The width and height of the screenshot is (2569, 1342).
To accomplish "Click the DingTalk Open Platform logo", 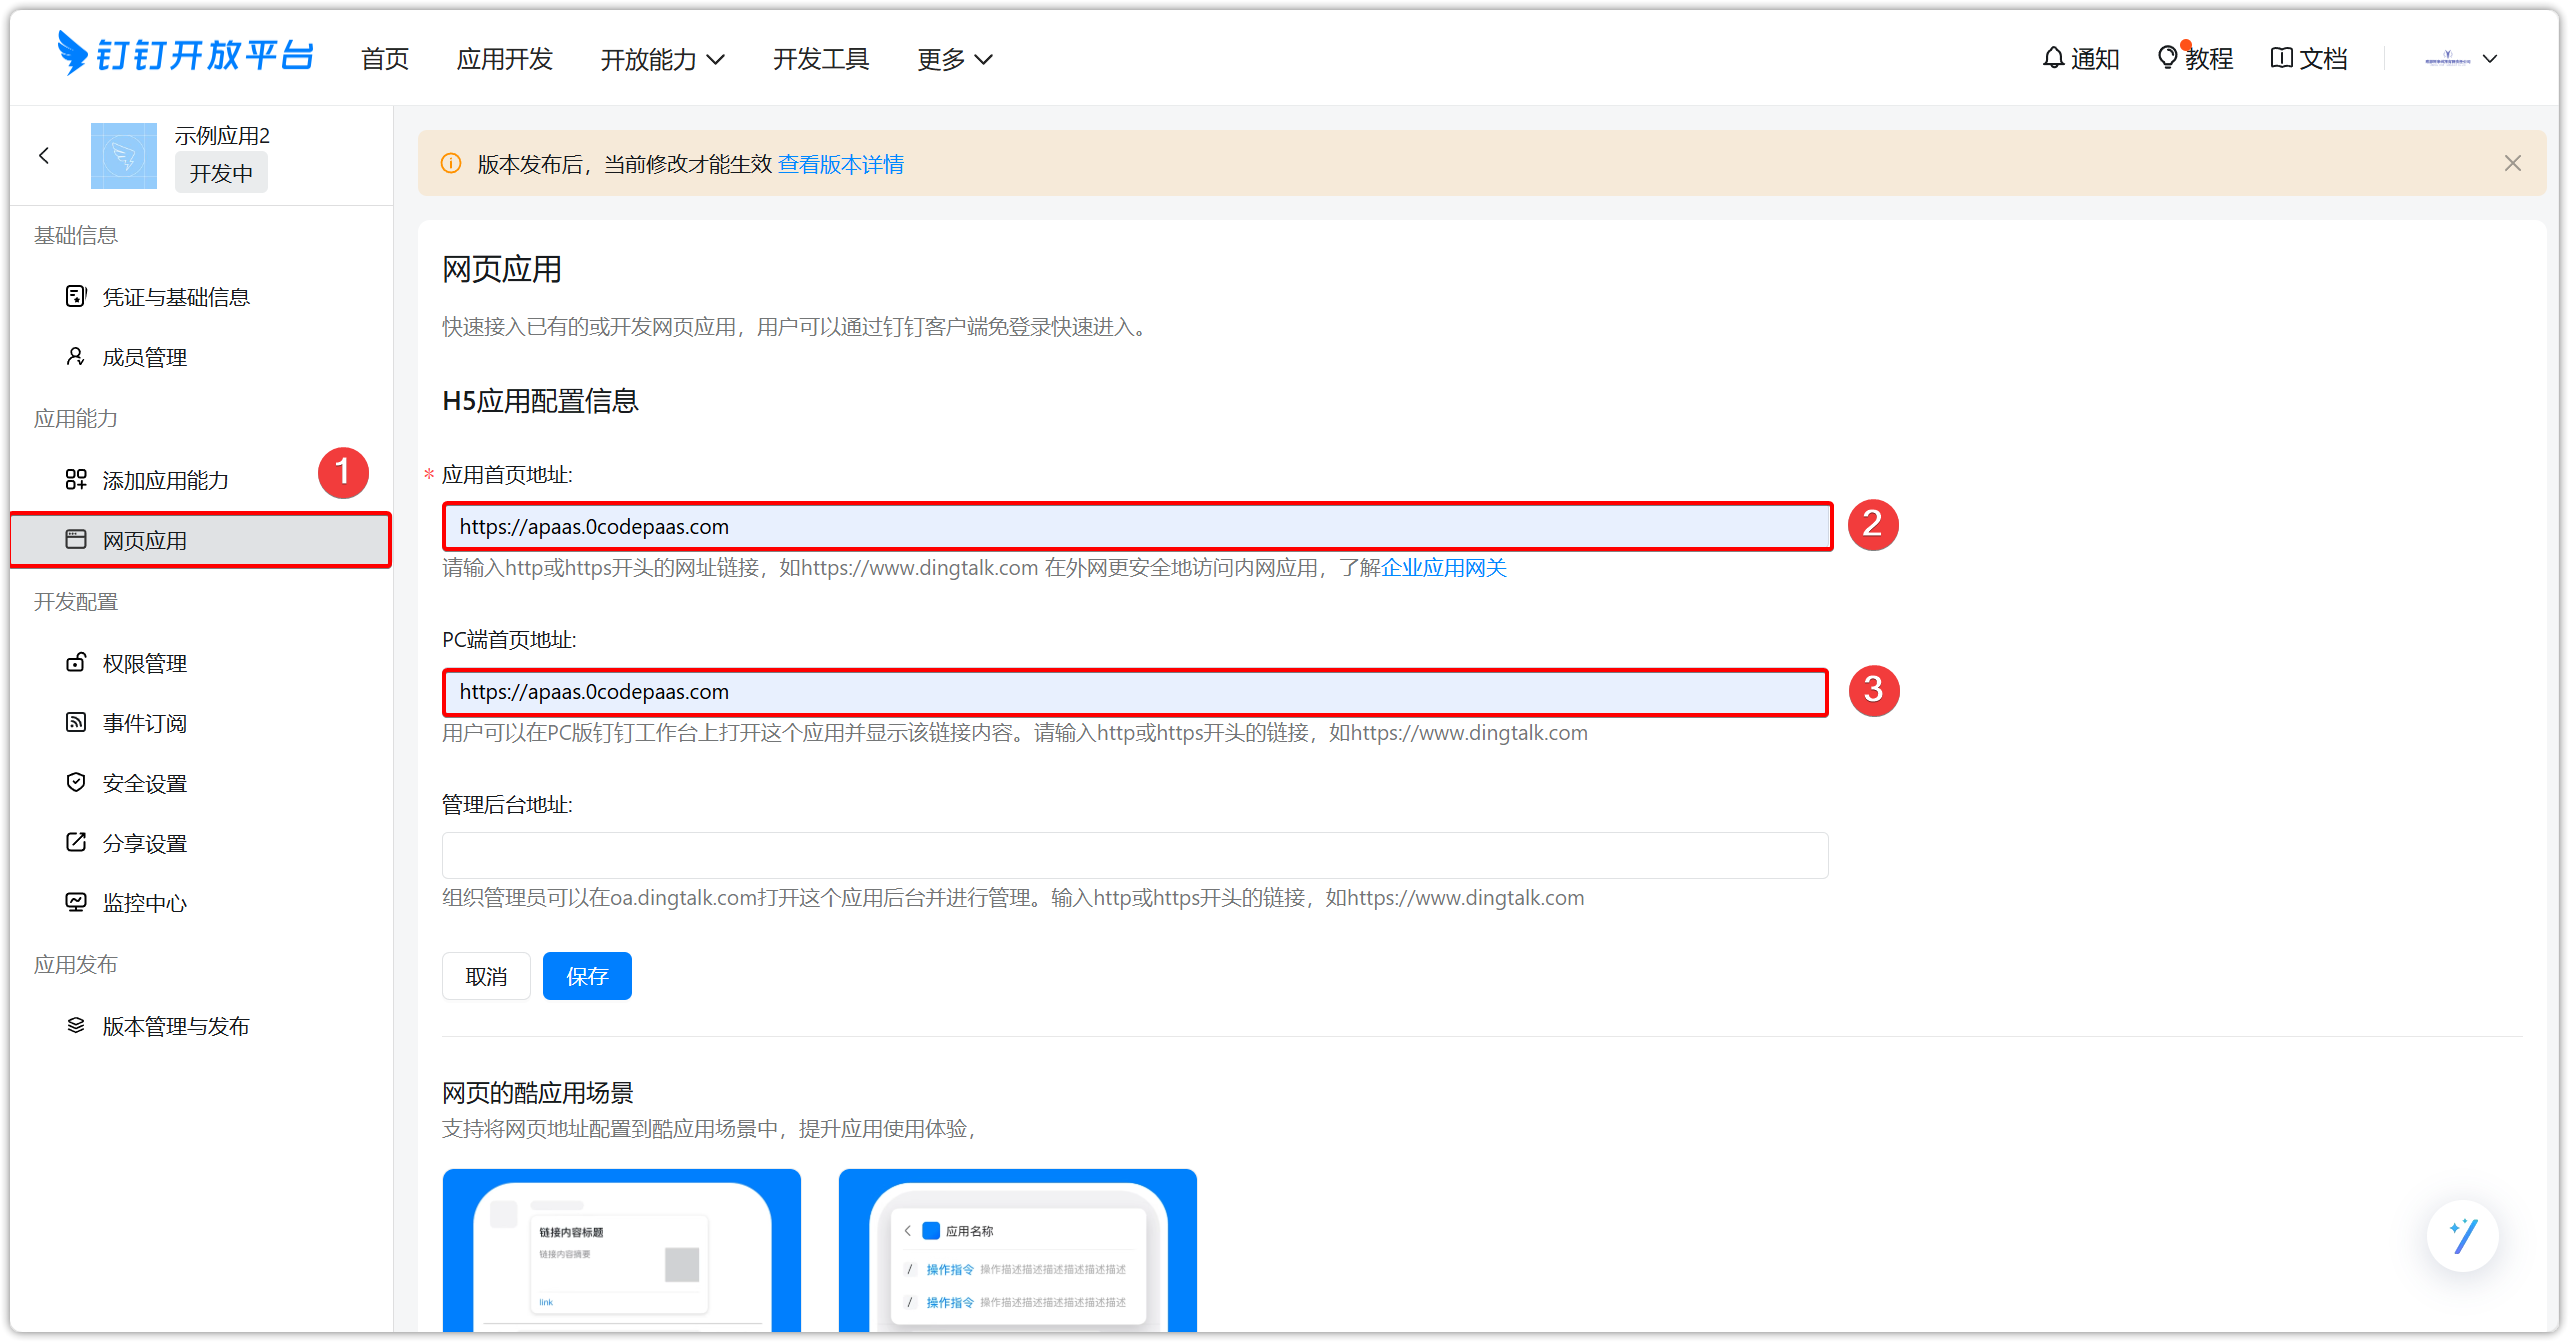I will pyautogui.click(x=186, y=55).
